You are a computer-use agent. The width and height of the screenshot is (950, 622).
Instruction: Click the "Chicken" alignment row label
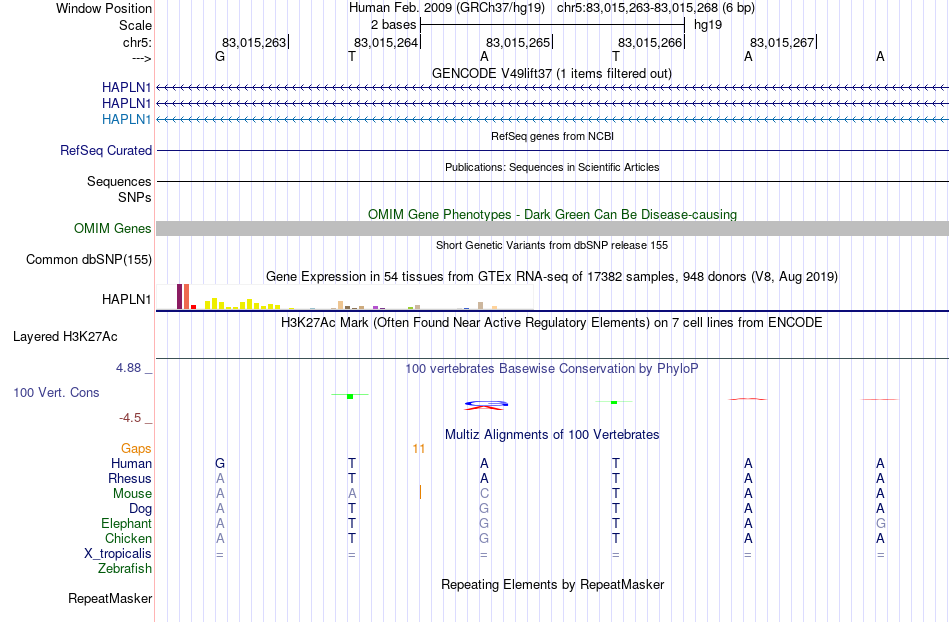[128, 538]
